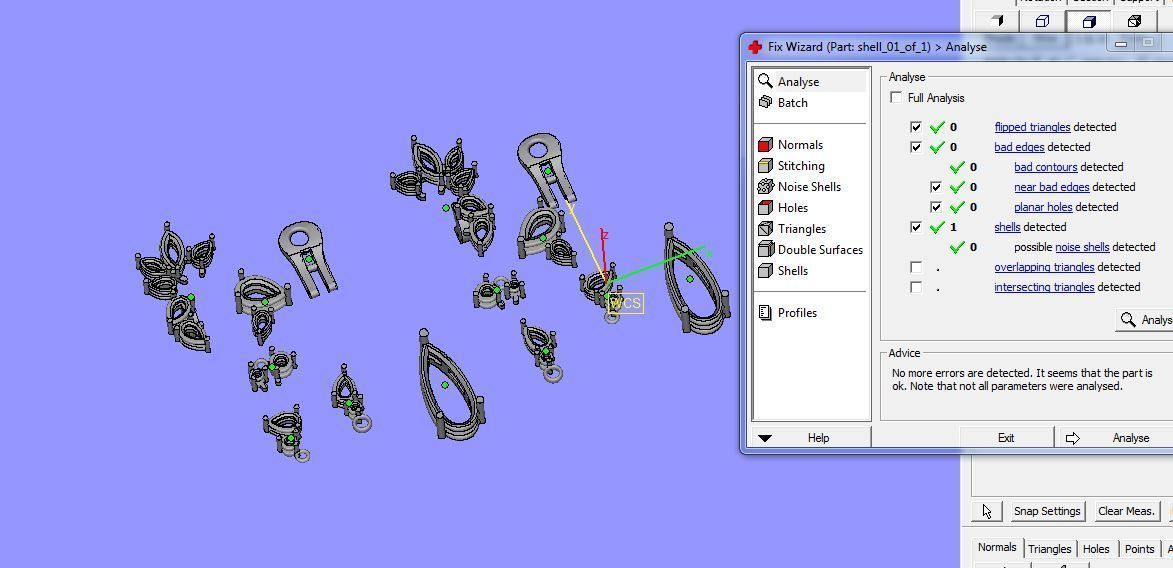This screenshot has width=1173, height=568.
Task: Enable the Full Analysis checkbox
Action: 896,97
